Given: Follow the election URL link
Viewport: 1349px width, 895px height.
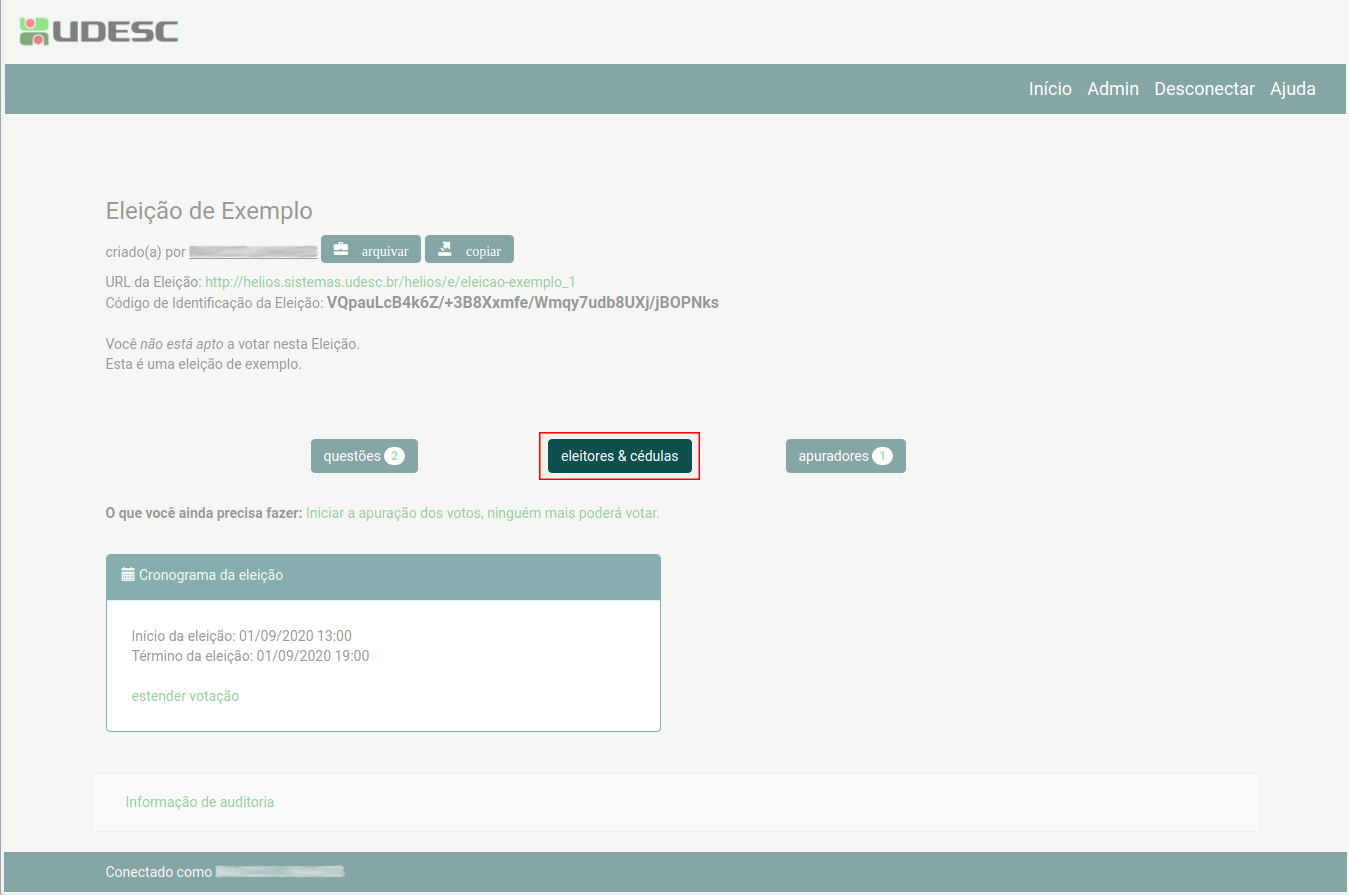Looking at the screenshot, I should pos(390,282).
